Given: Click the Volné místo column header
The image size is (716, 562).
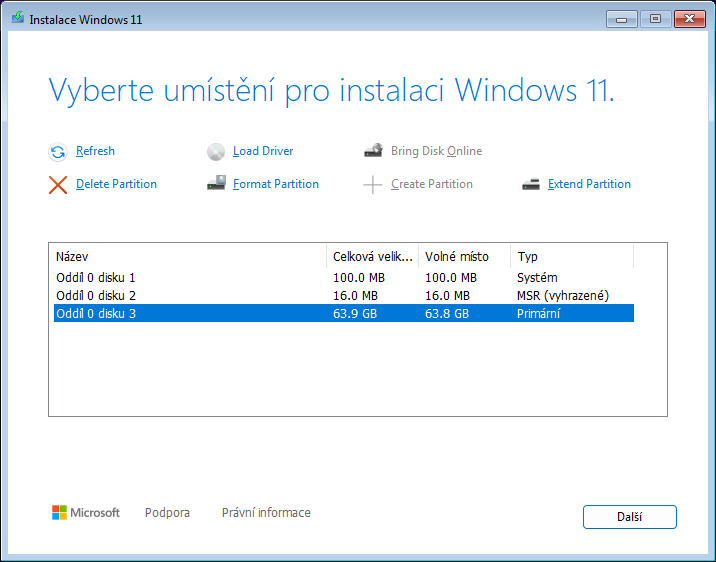Looking at the screenshot, I should [x=464, y=257].
